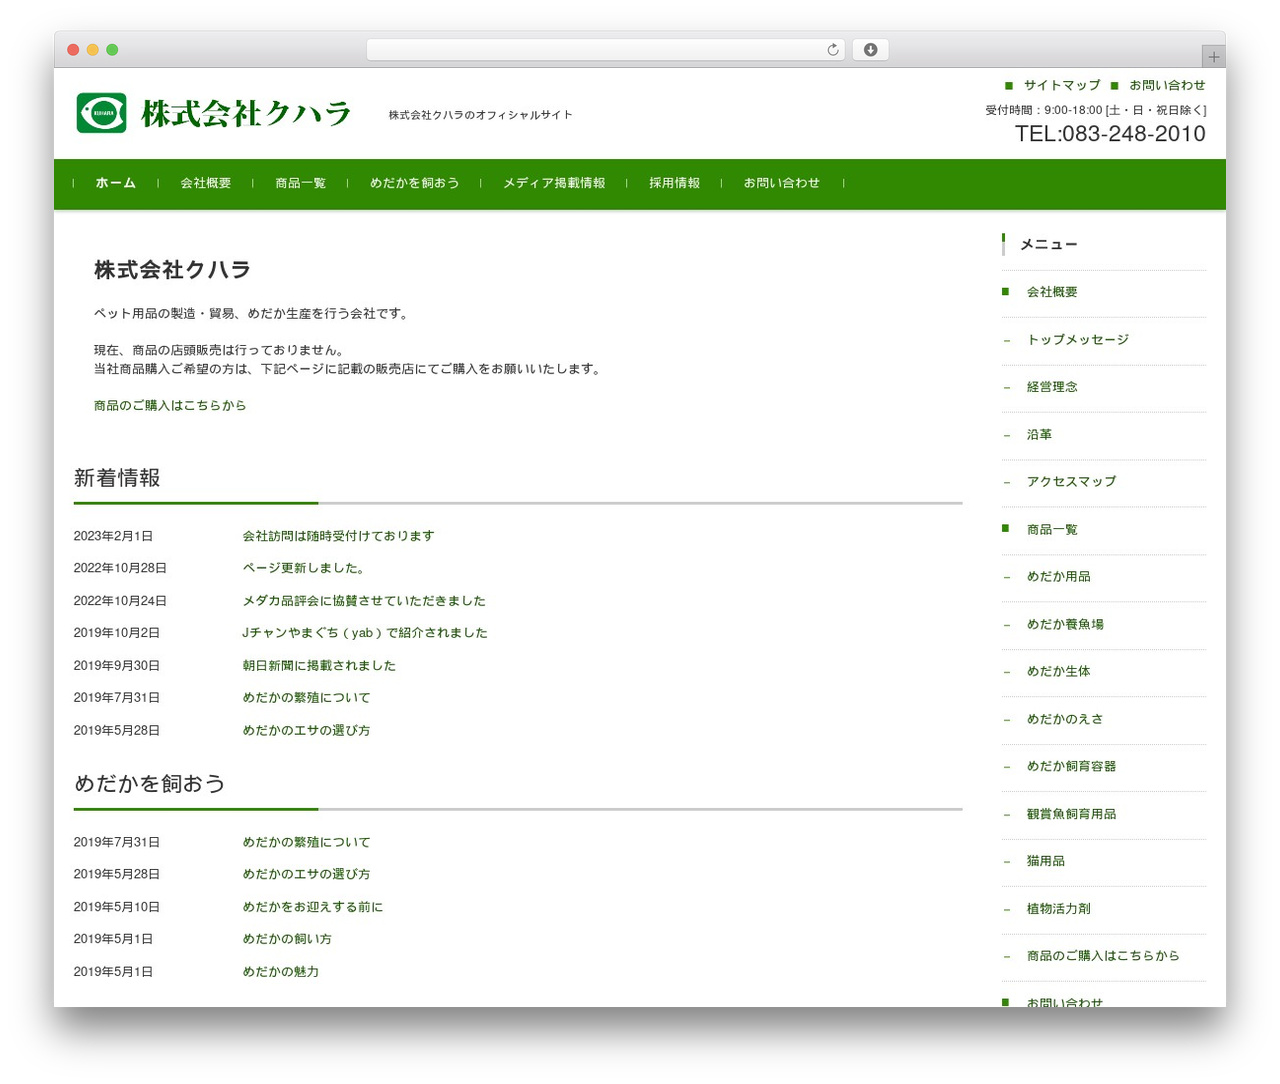Open the ホーム navigation tab

[116, 183]
